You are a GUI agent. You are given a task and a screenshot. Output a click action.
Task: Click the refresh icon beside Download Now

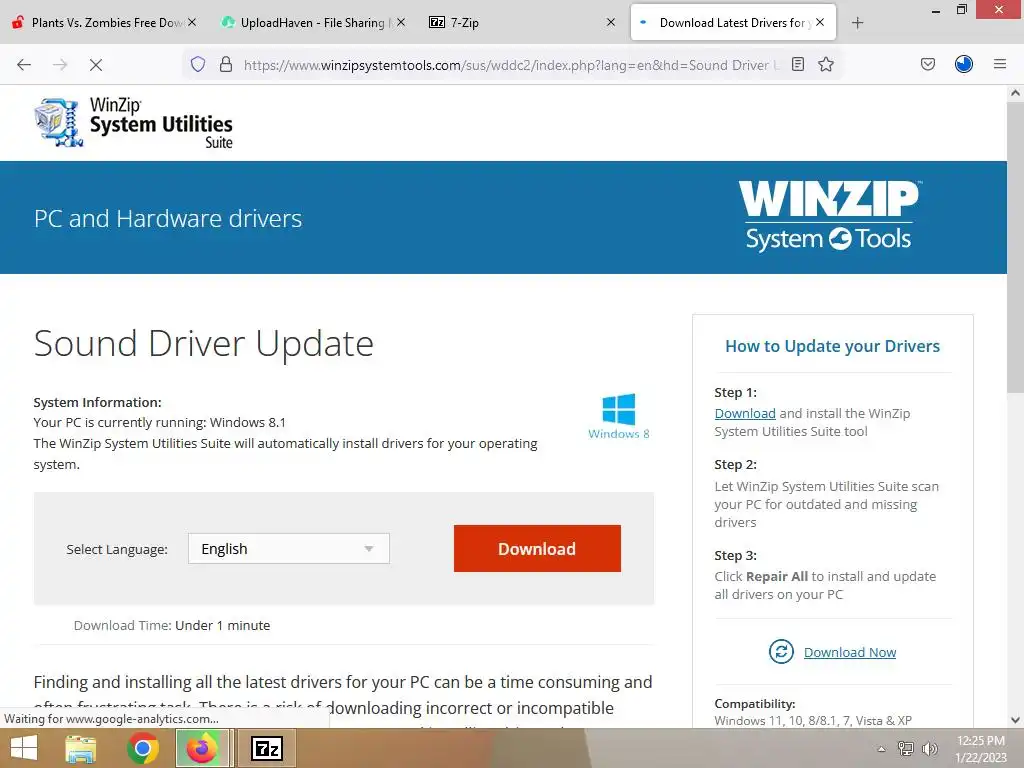click(x=781, y=651)
